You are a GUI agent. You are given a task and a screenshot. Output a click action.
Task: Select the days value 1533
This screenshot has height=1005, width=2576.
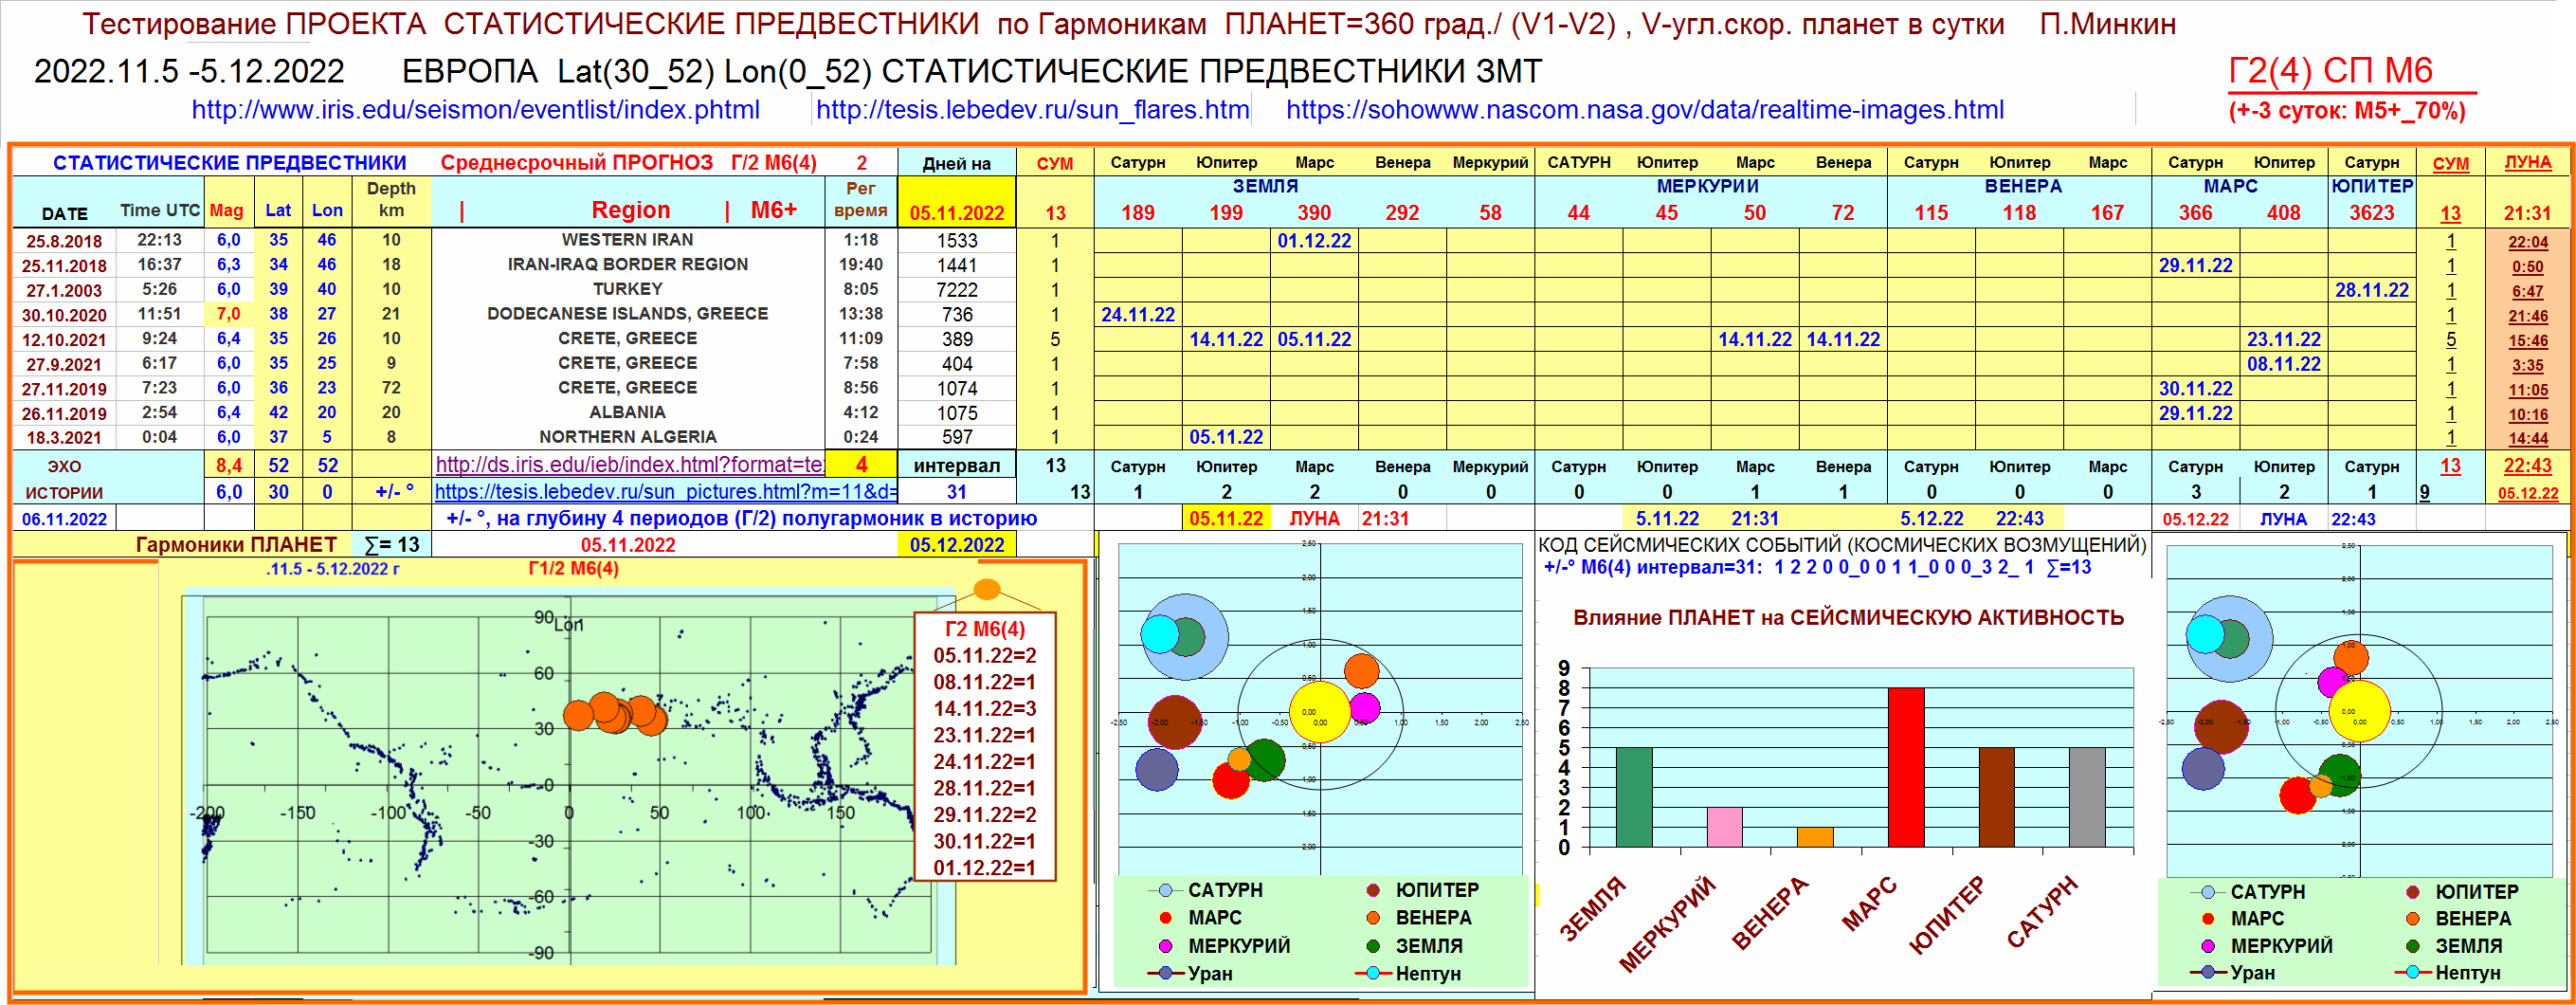coord(956,241)
